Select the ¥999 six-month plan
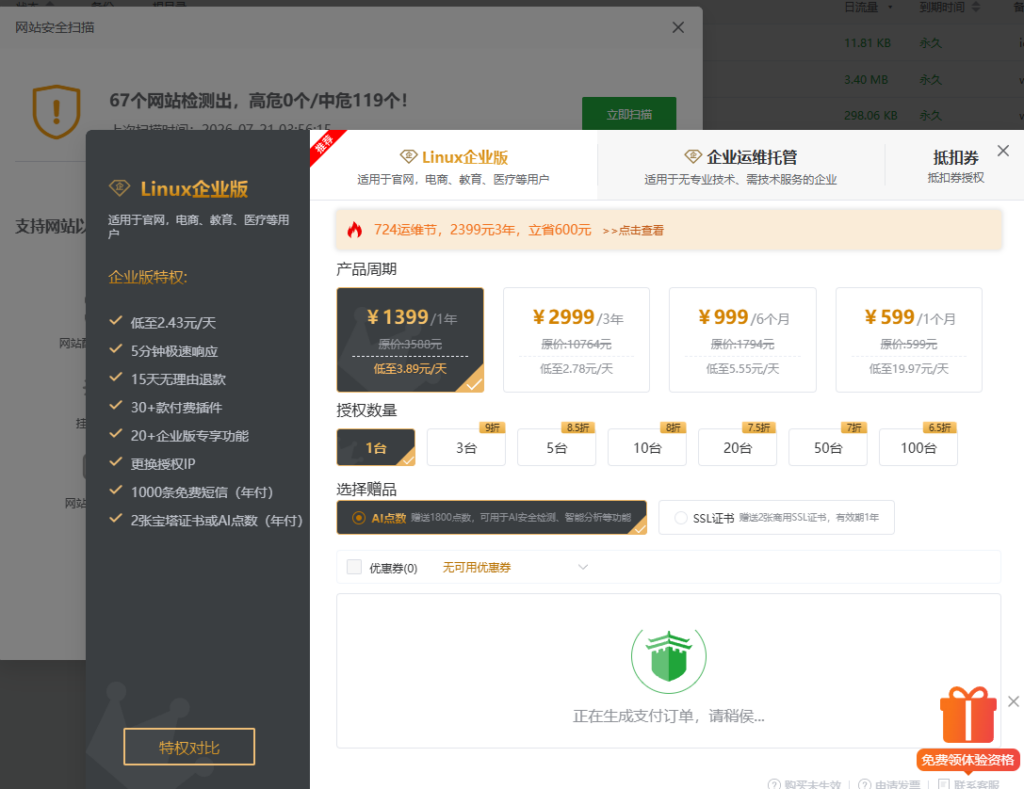 pos(743,340)
